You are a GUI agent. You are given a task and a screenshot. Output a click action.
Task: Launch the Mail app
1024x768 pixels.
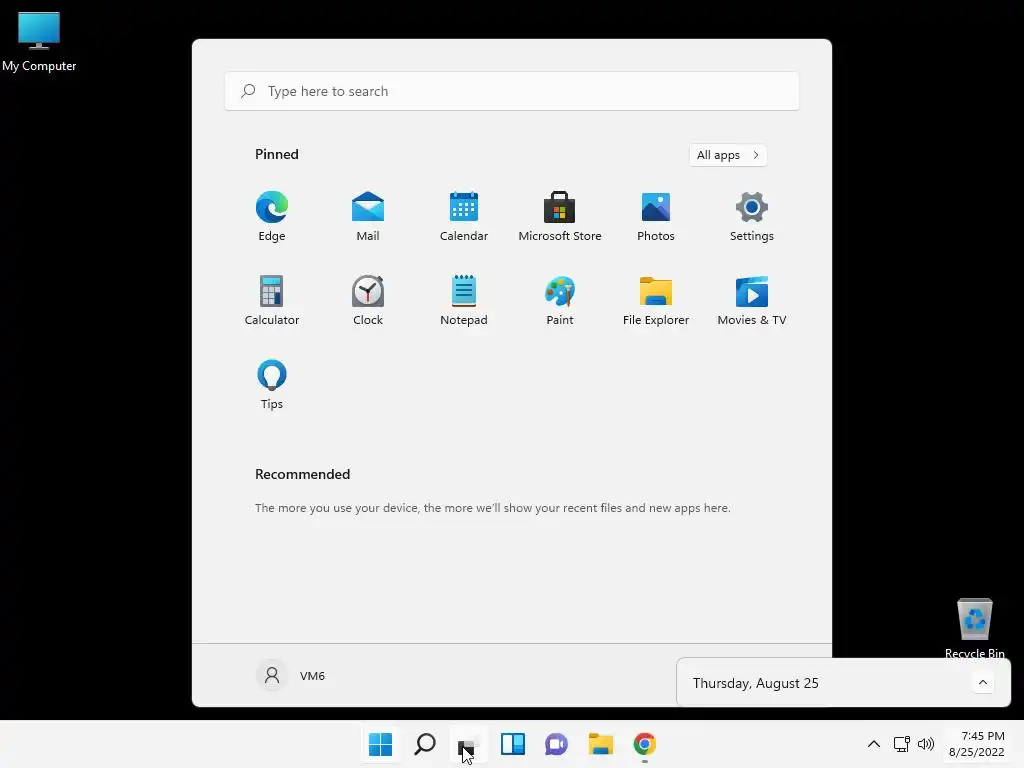point(368,216)
